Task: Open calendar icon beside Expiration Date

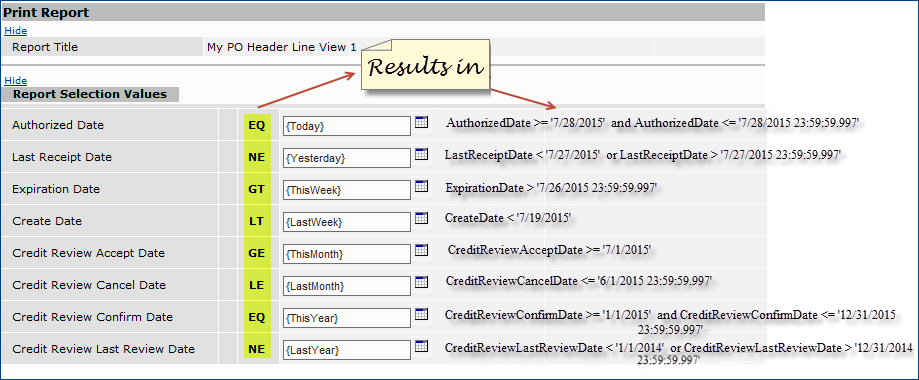Action: tap(421, 186)
